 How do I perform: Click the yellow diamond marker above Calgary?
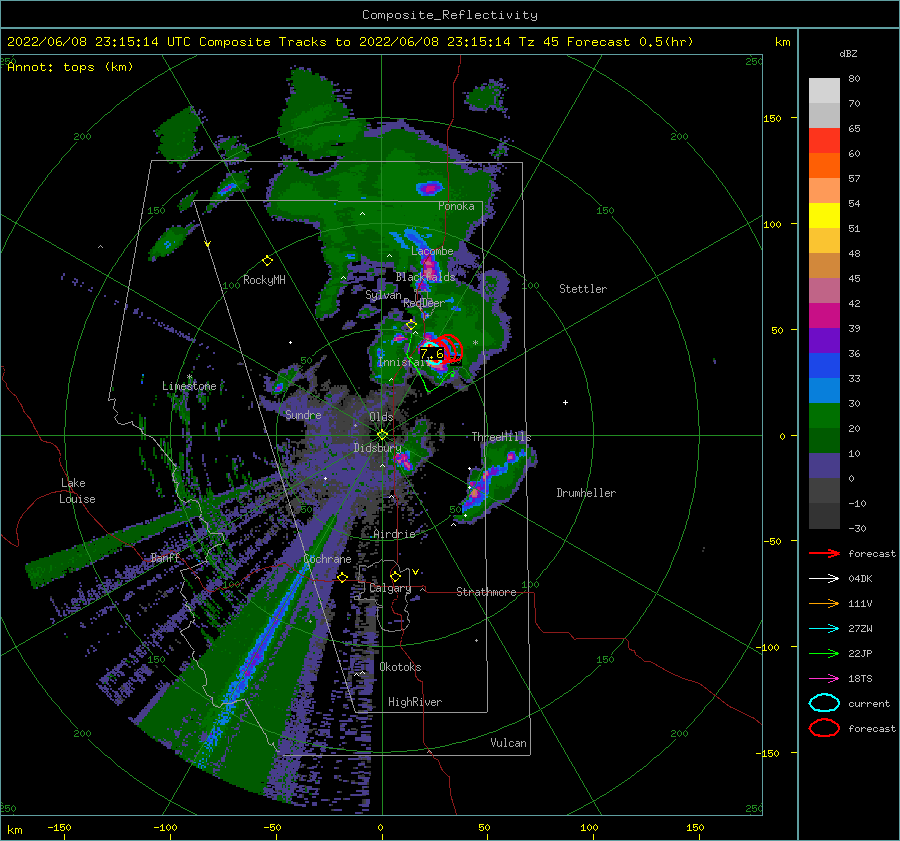click(395, 576)
